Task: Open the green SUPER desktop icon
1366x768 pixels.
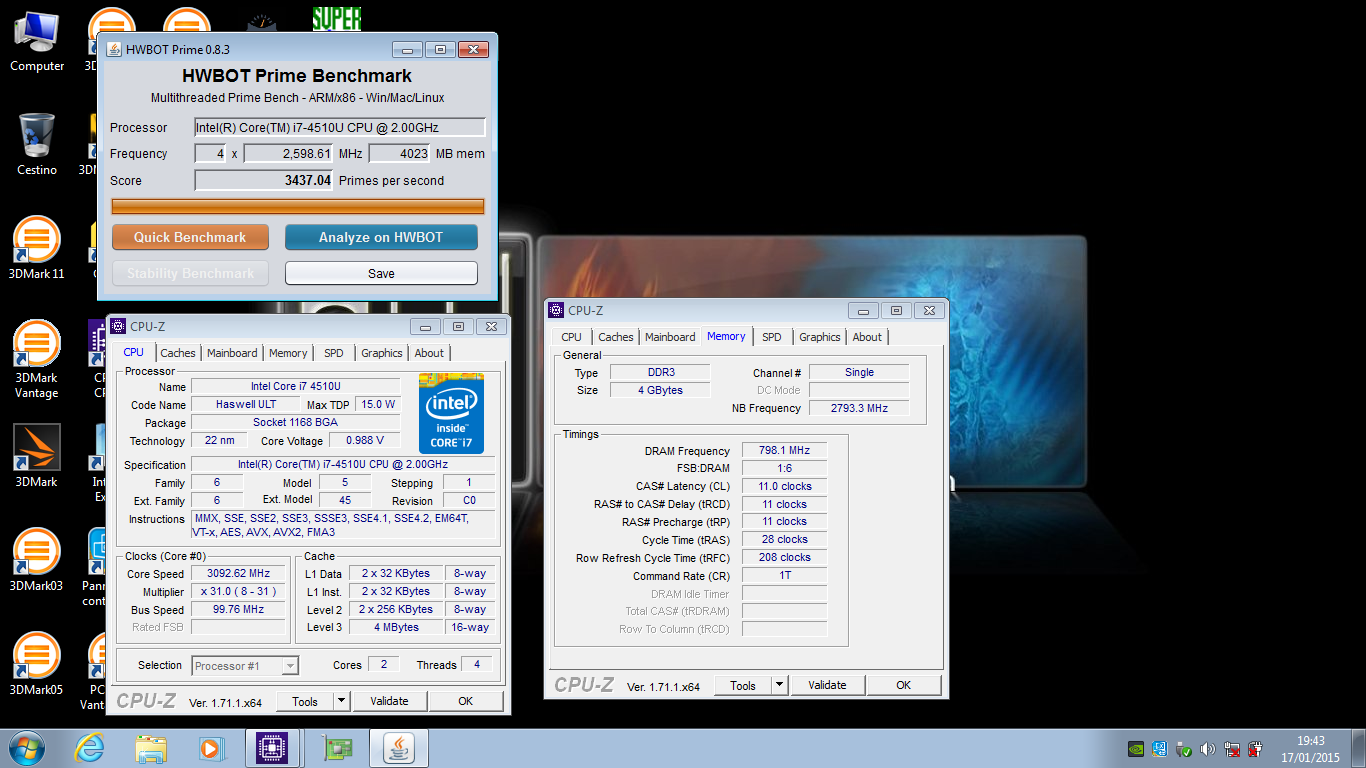Action: click(x=336, y=18)
